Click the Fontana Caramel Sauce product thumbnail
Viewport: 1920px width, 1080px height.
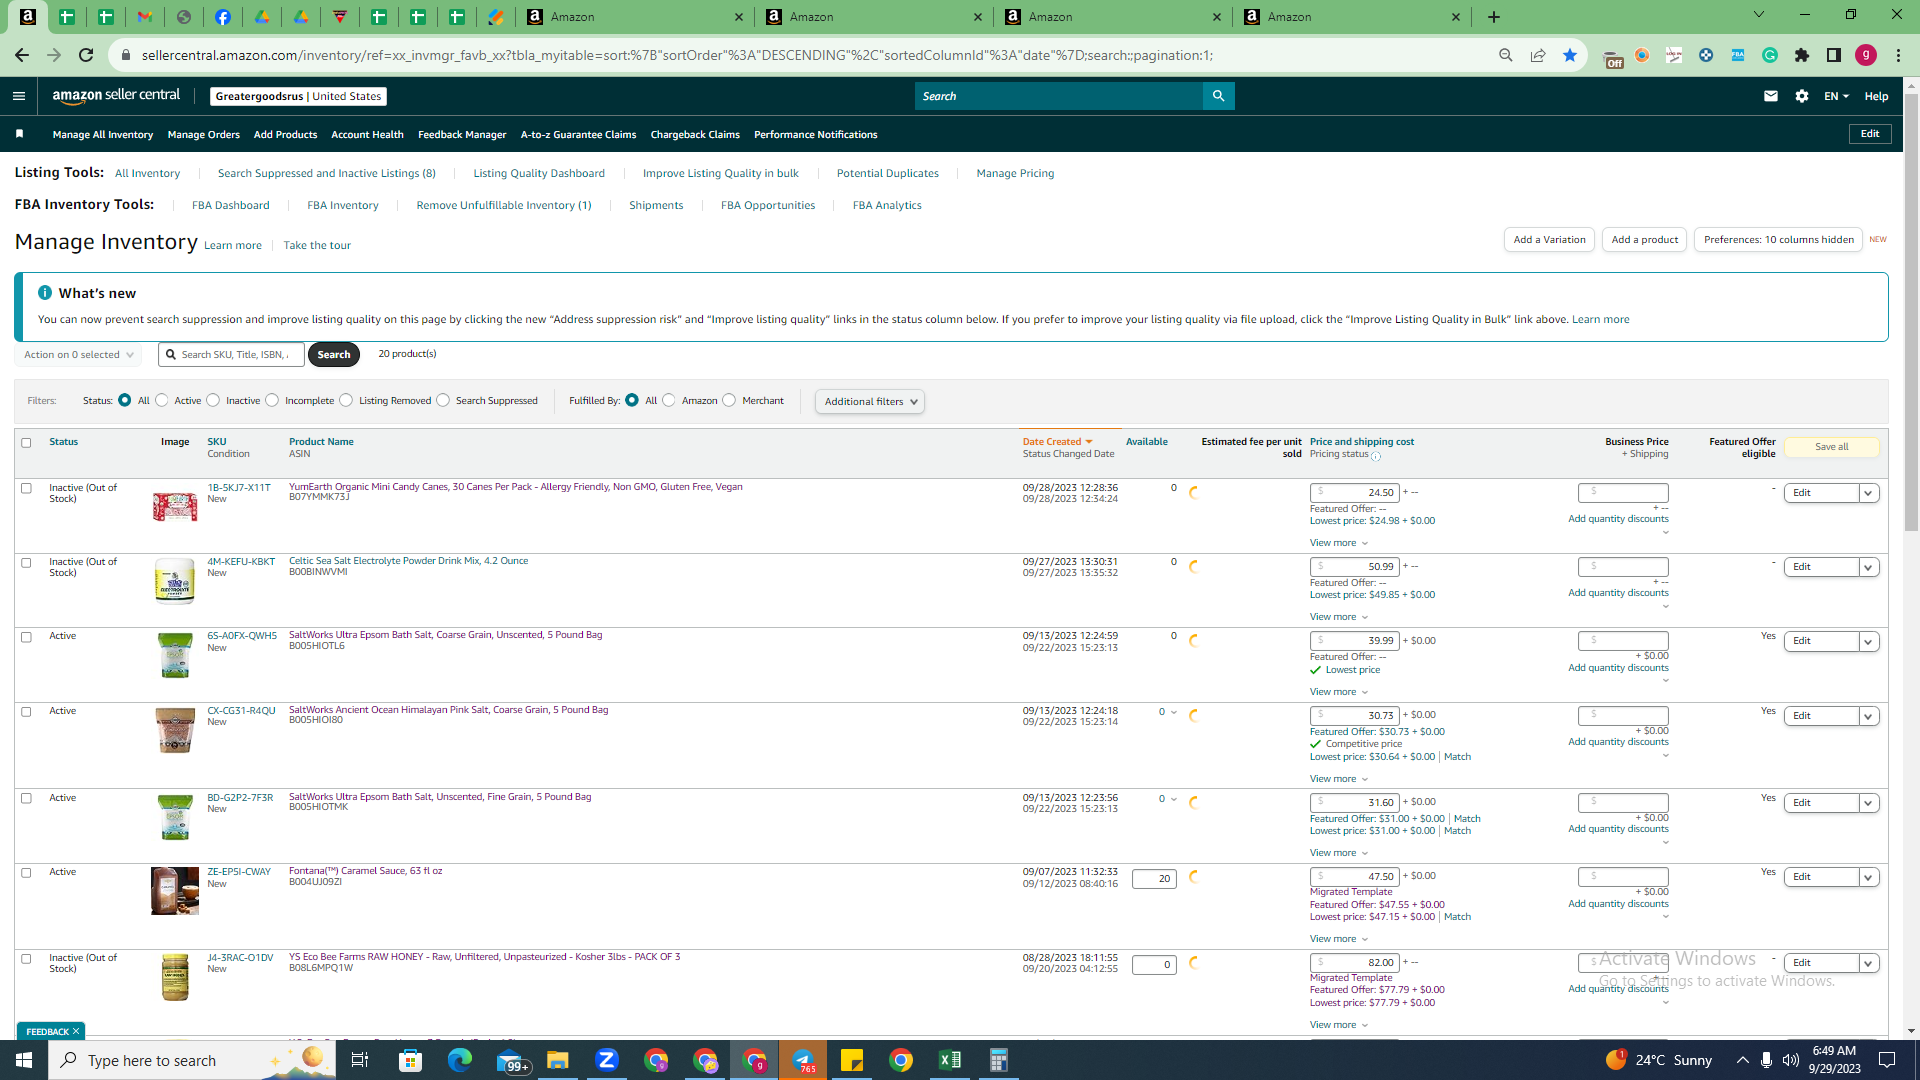(x=175, y=890)
